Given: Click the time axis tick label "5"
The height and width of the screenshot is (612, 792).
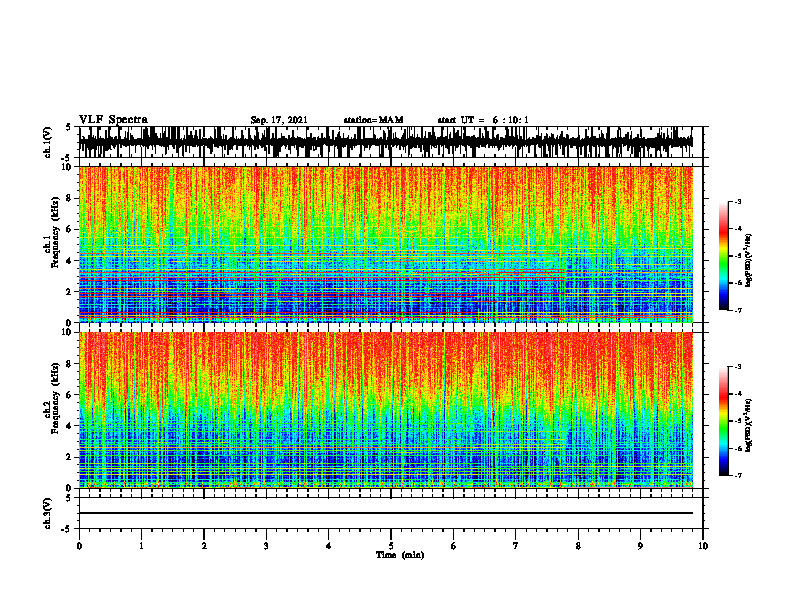Looking at the screenshot, I should coord(391,546).
